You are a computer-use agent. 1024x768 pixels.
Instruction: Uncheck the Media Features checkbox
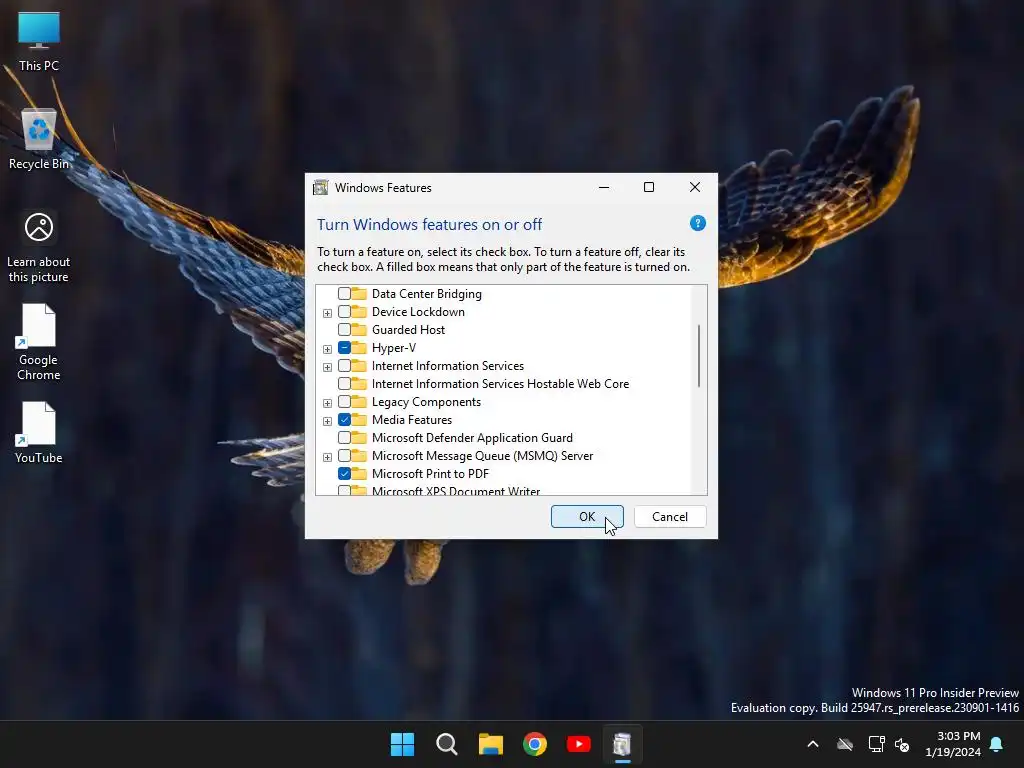tap(344, 419)
